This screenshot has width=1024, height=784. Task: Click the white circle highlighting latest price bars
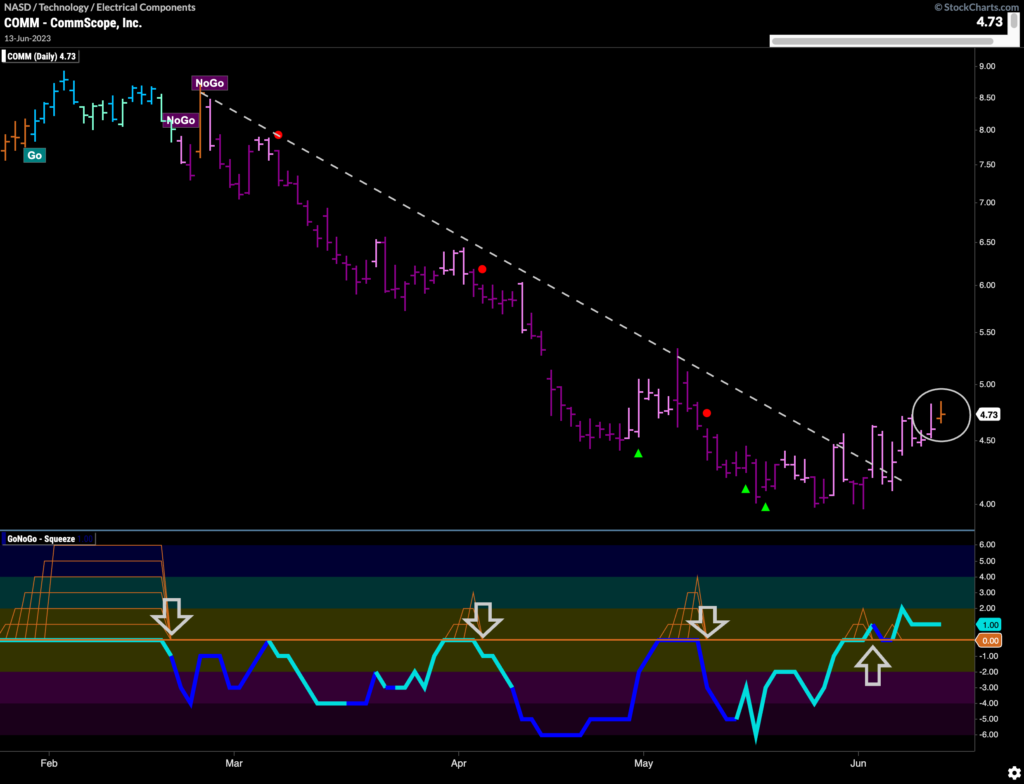tap(942, 413)
